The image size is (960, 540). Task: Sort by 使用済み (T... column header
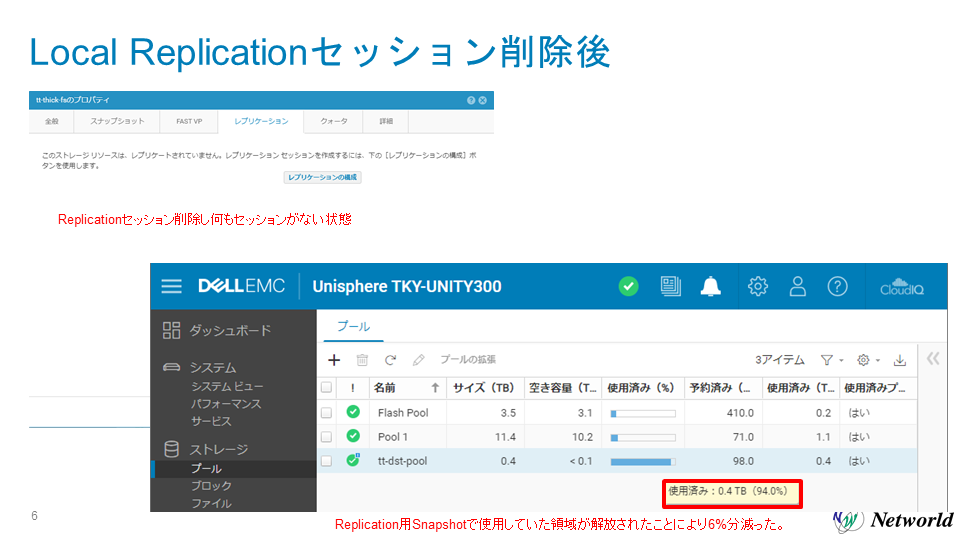point(801,388)
